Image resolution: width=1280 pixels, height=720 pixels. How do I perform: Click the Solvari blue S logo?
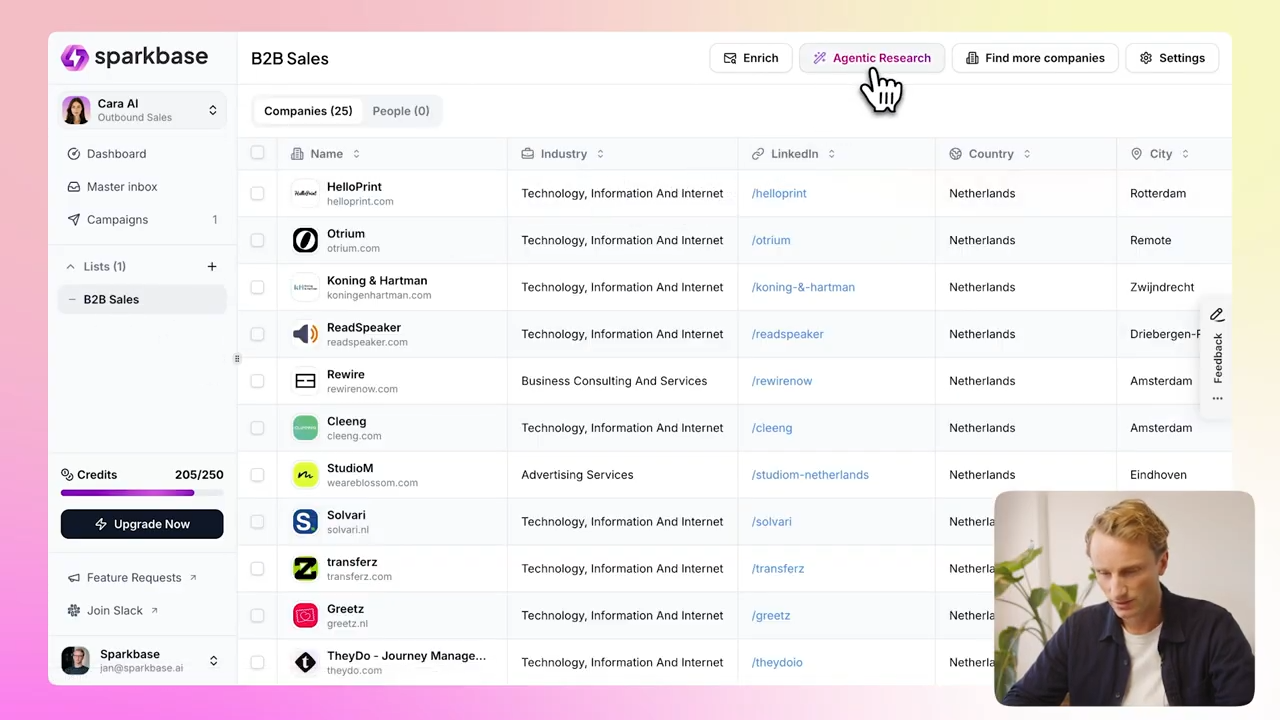coord(305,522)
